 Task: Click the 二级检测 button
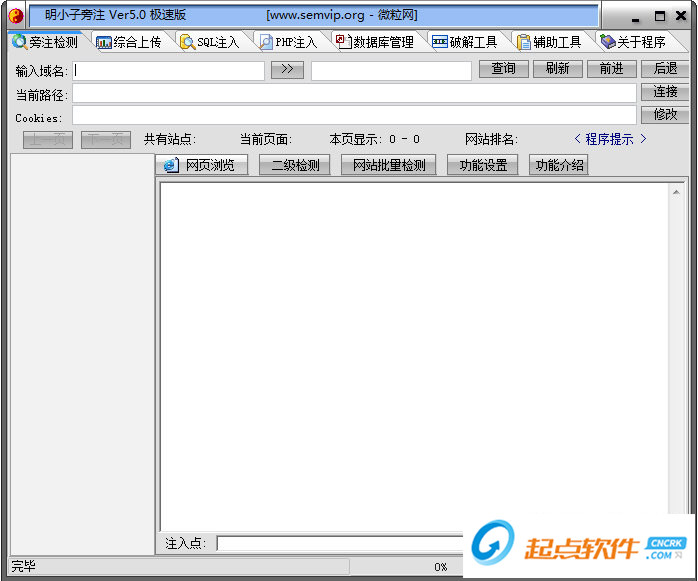tap(295, 165)
